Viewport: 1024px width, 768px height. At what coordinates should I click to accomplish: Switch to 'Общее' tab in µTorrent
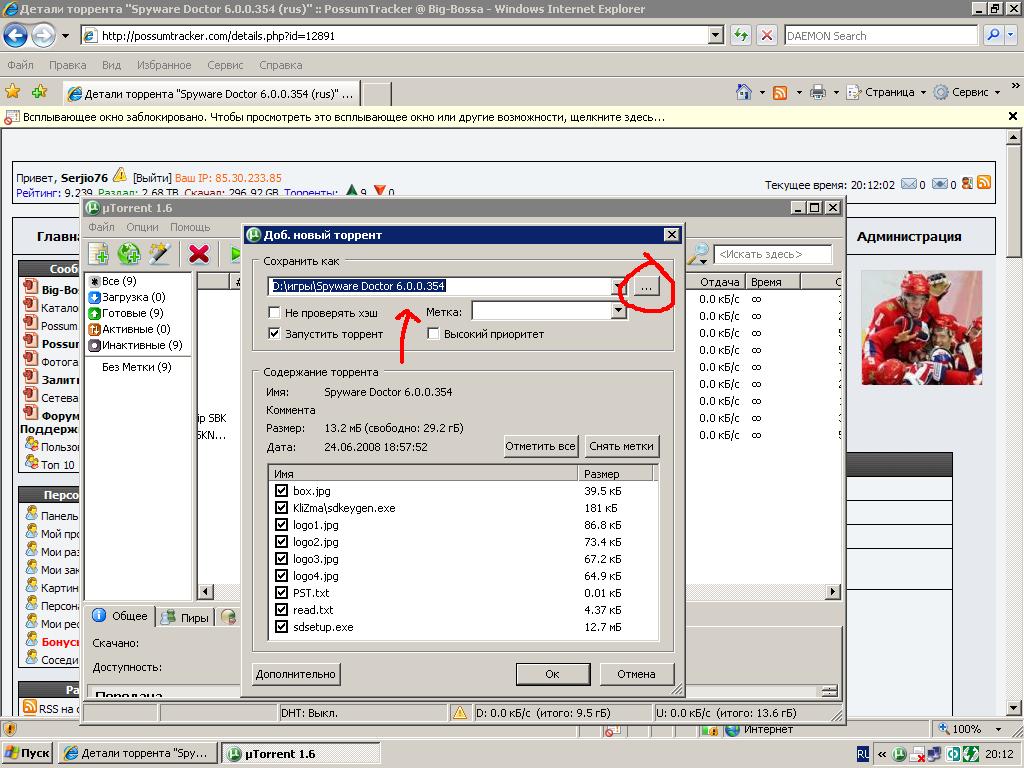coord(121,616)
